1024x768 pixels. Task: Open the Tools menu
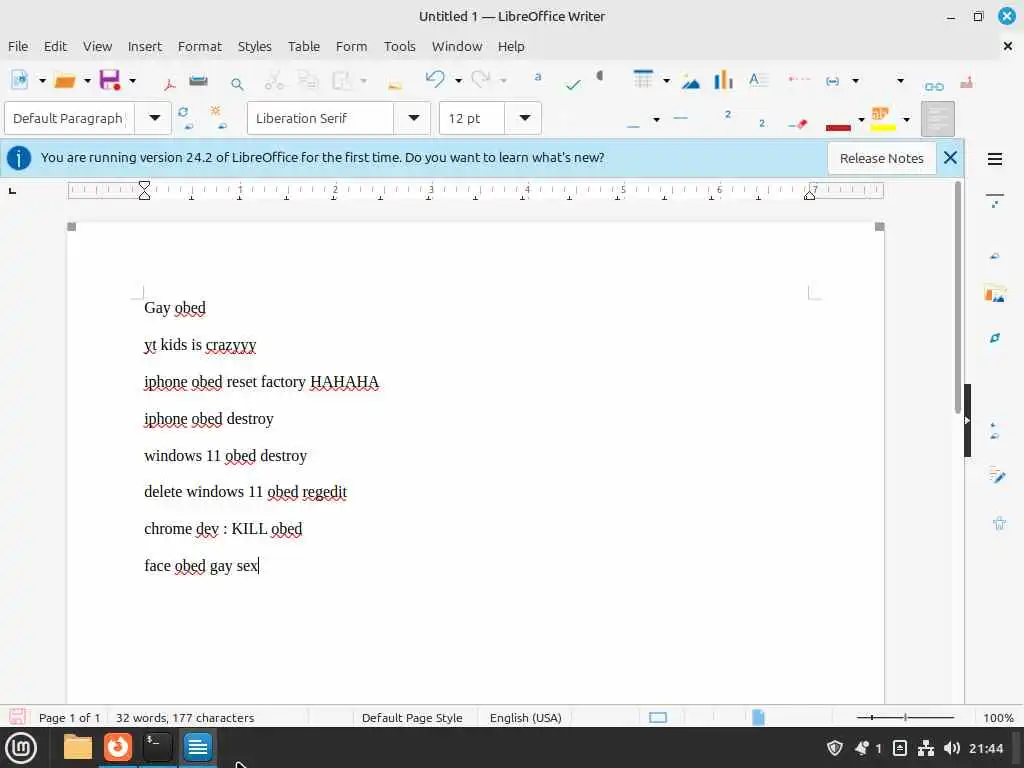point(400,46)
